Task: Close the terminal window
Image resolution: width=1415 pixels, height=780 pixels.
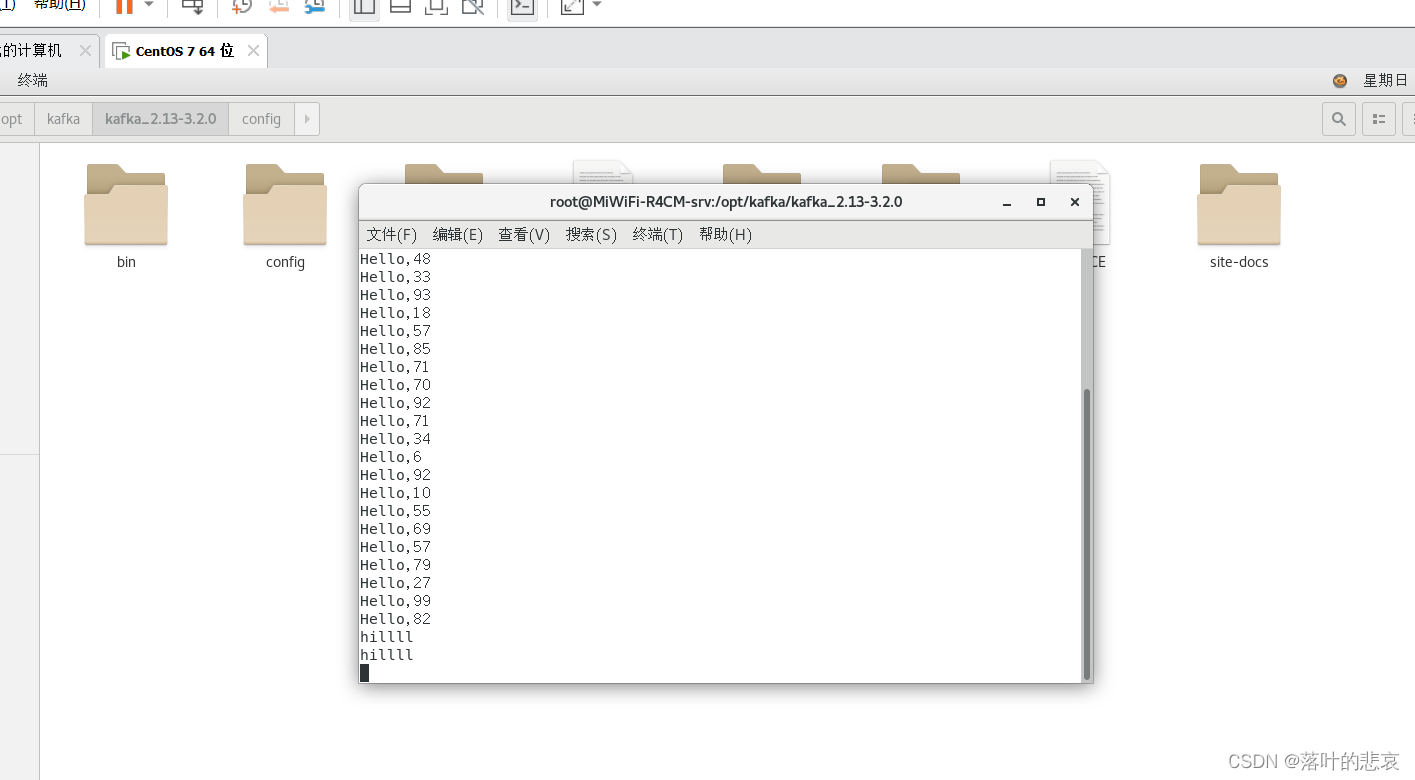Action: 1075,202
